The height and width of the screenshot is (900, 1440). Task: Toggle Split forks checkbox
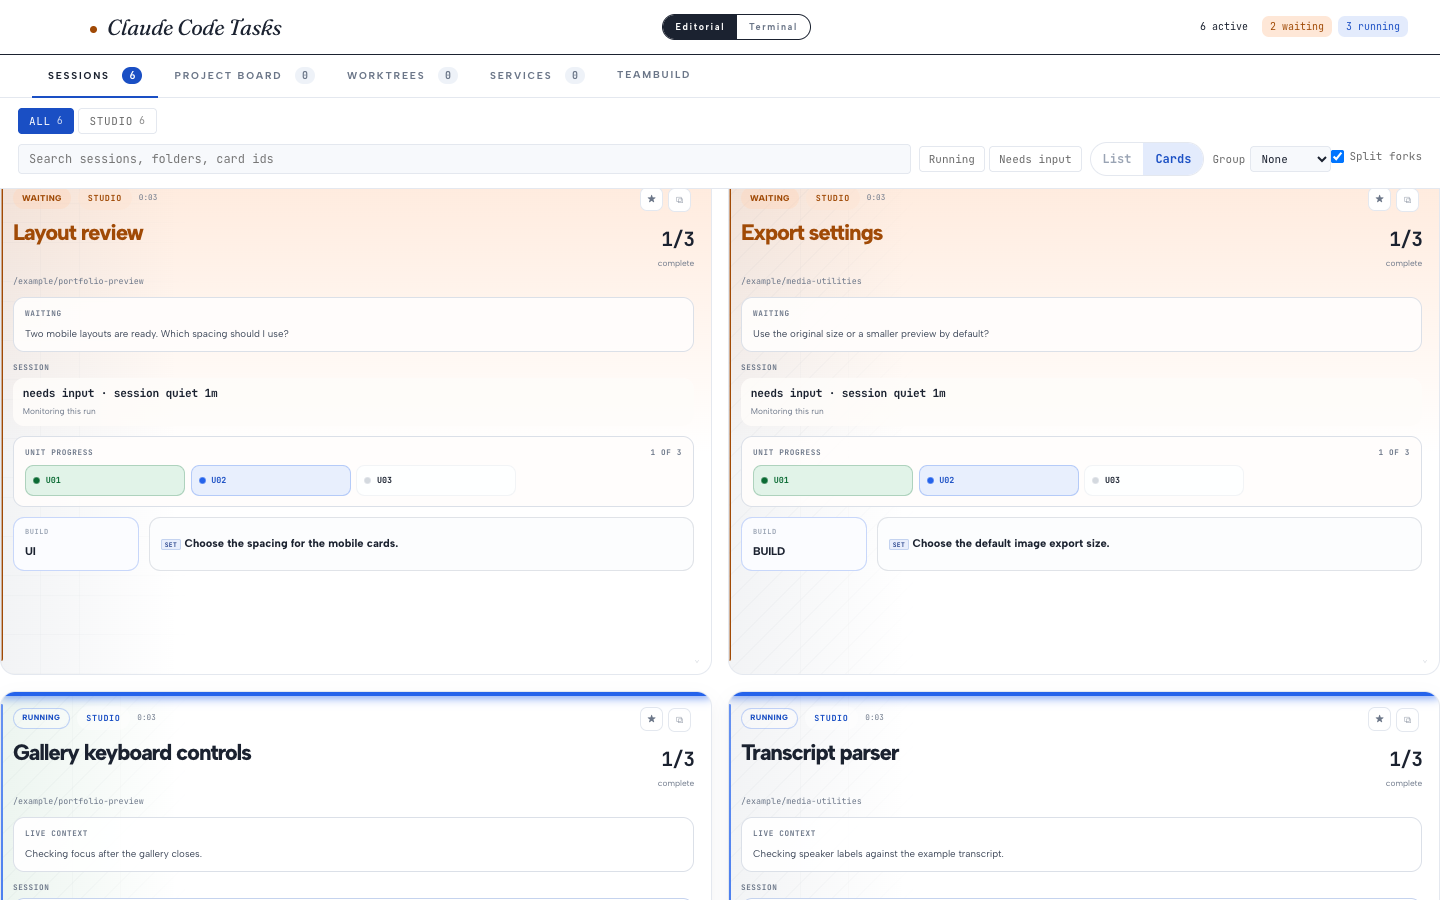[x=1338, y=157]
